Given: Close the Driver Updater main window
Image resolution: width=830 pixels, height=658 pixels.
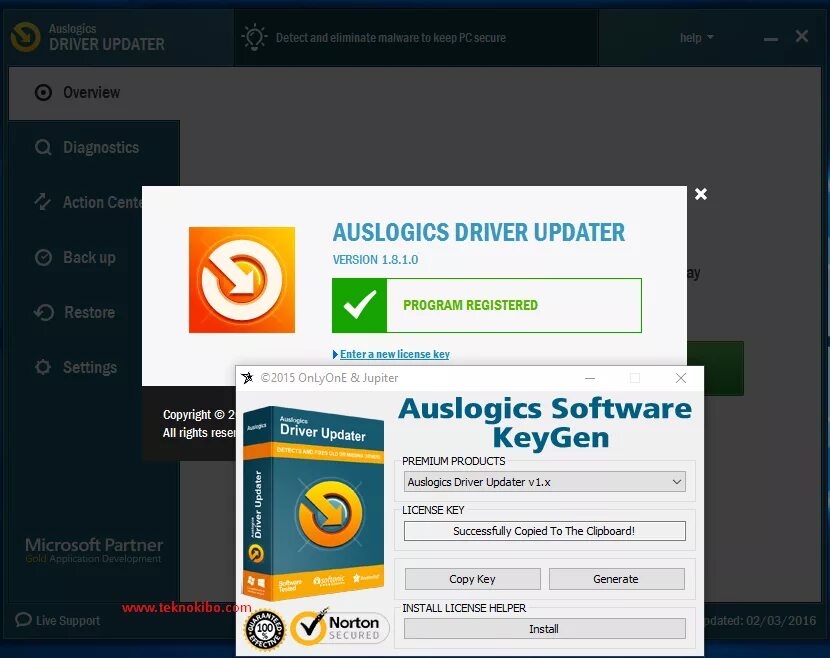Looking at the screenshot, I should pos(801,36).
